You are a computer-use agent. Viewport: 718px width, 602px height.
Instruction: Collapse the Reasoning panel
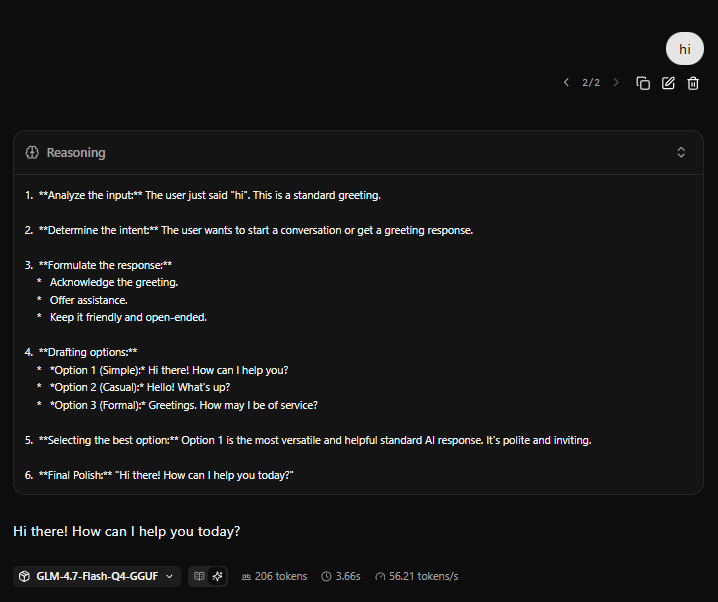681,152
